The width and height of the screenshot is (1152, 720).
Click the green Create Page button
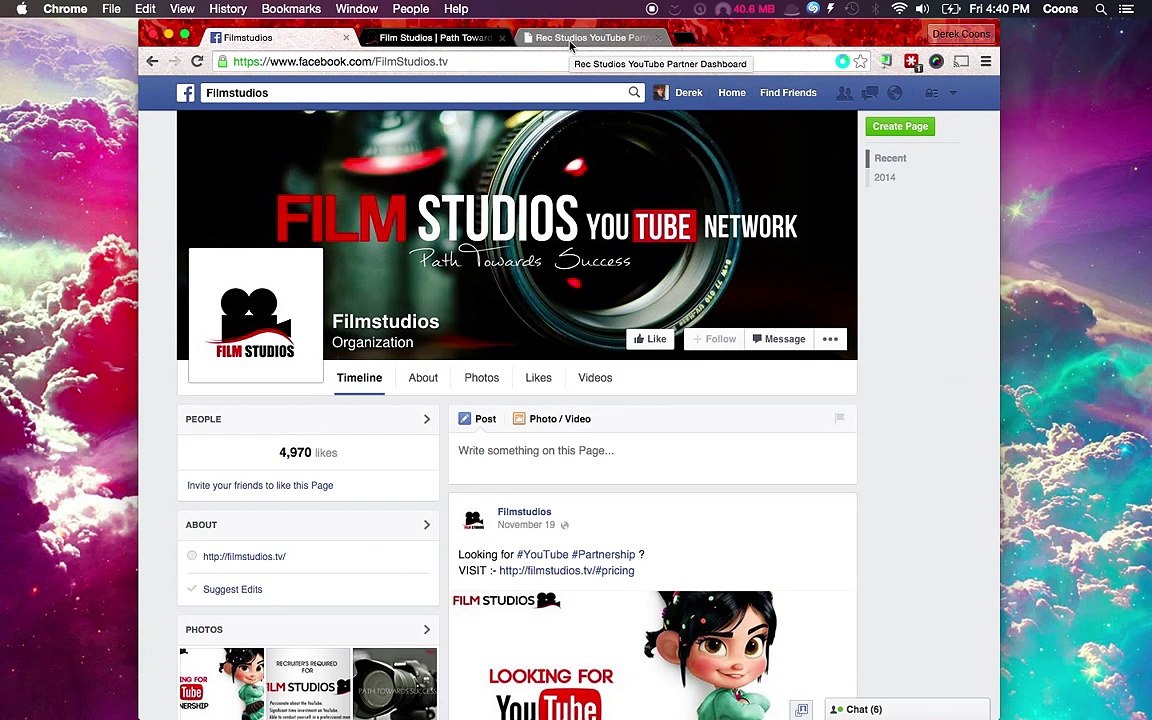point(900,126)
